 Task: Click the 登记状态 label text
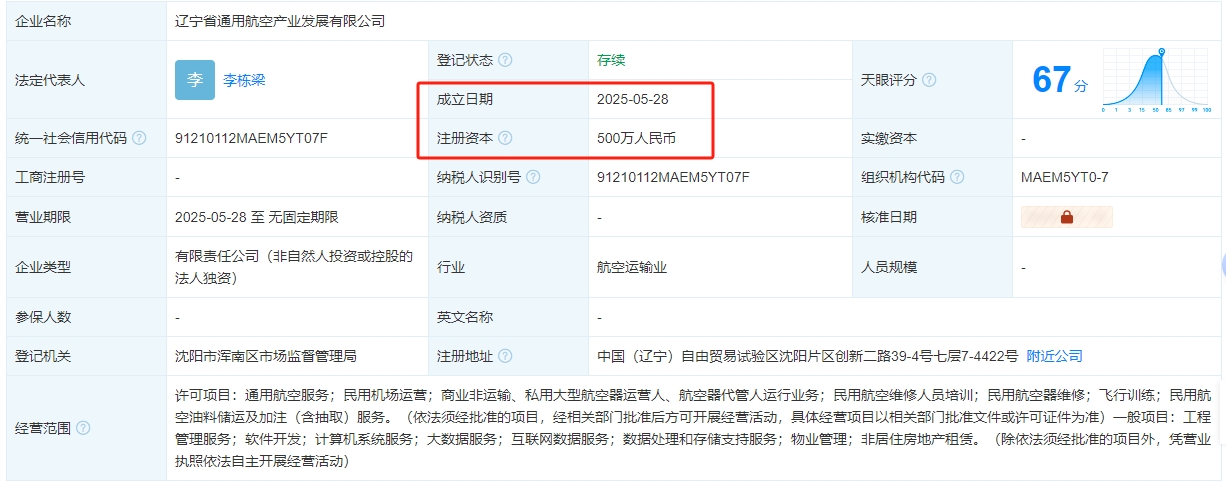(x=465, y=60)
